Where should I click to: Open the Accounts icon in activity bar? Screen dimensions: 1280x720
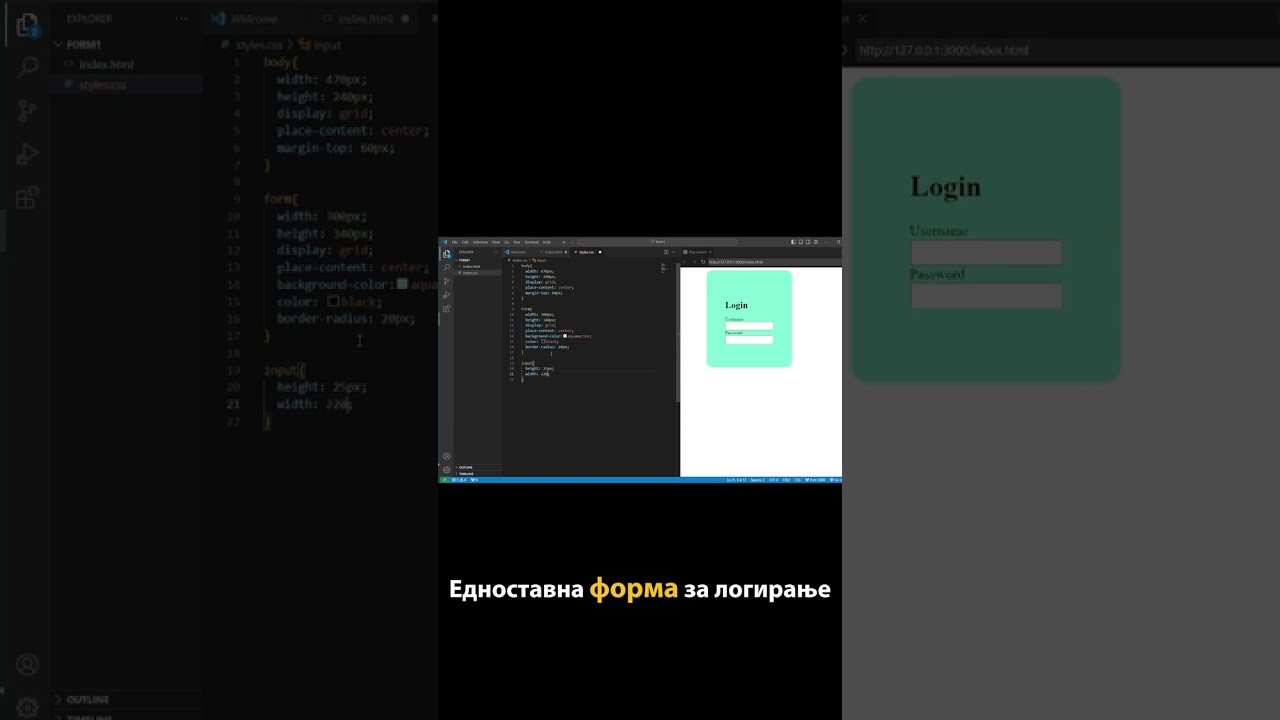click(447, 457)
